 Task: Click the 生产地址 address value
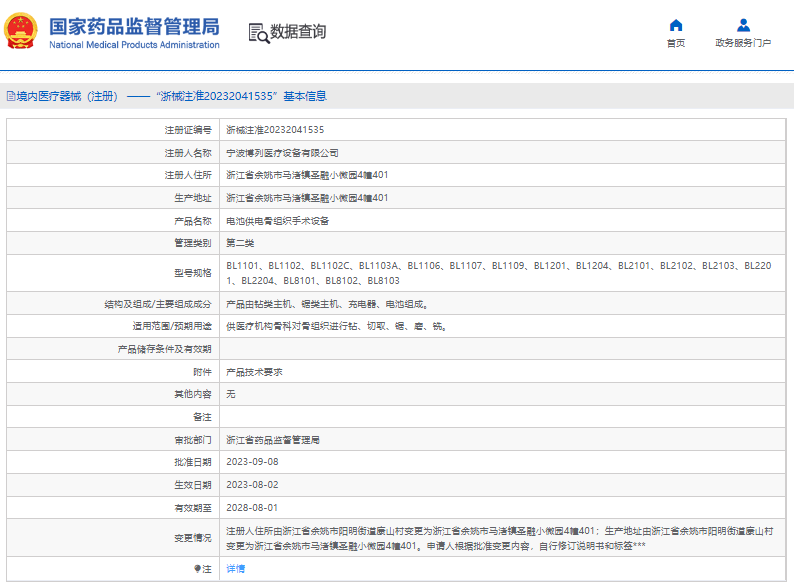tap(307, 198)
